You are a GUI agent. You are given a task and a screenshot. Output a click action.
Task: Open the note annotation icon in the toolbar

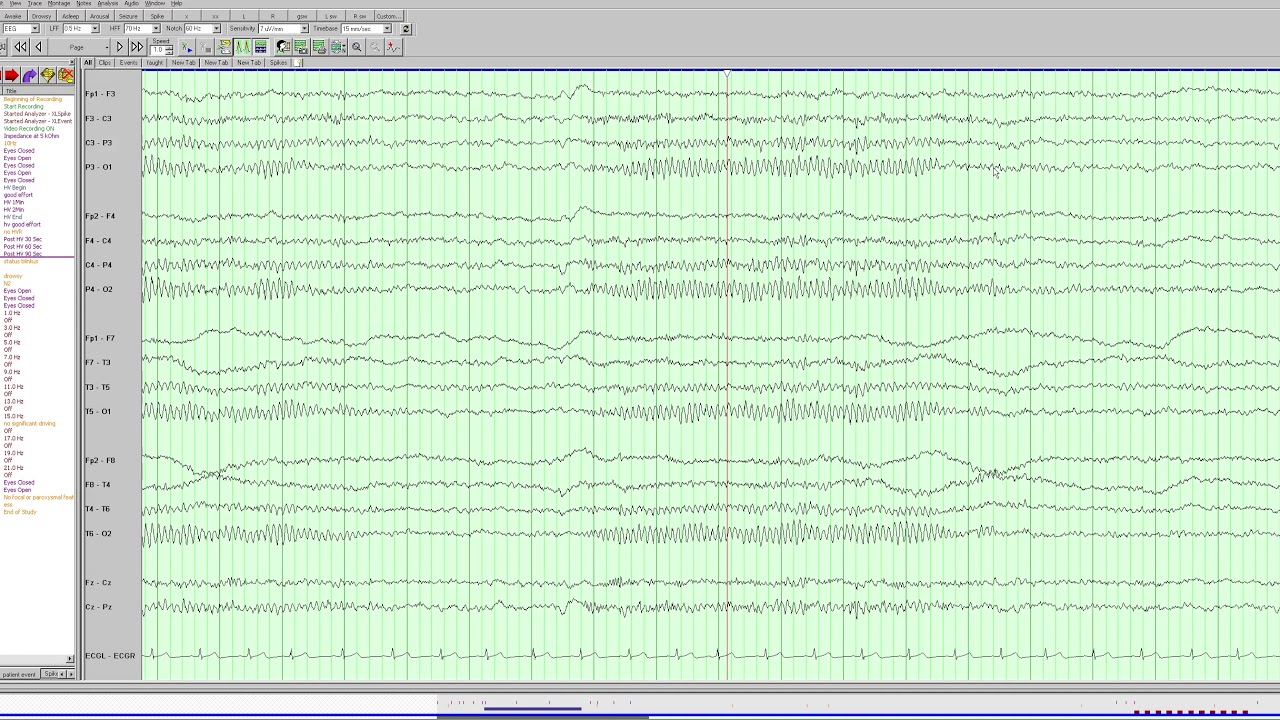[x=225, y=47]
